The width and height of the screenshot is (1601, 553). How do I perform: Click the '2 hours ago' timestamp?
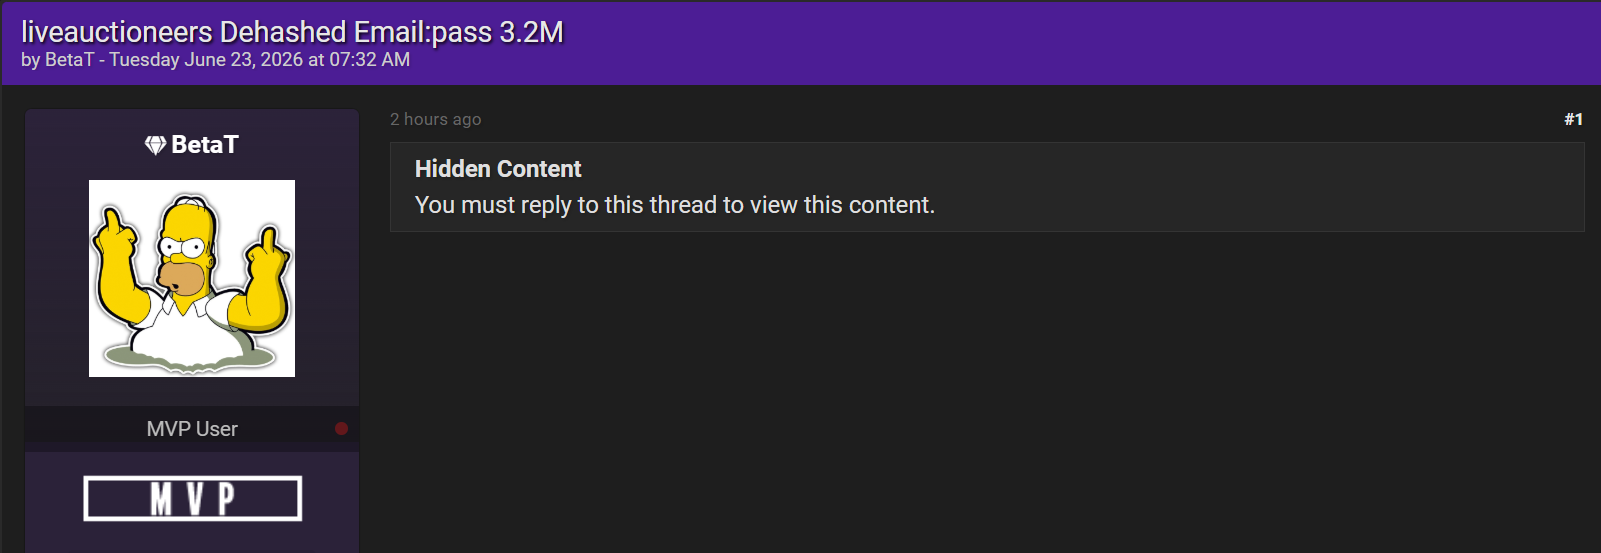(435, 119)
